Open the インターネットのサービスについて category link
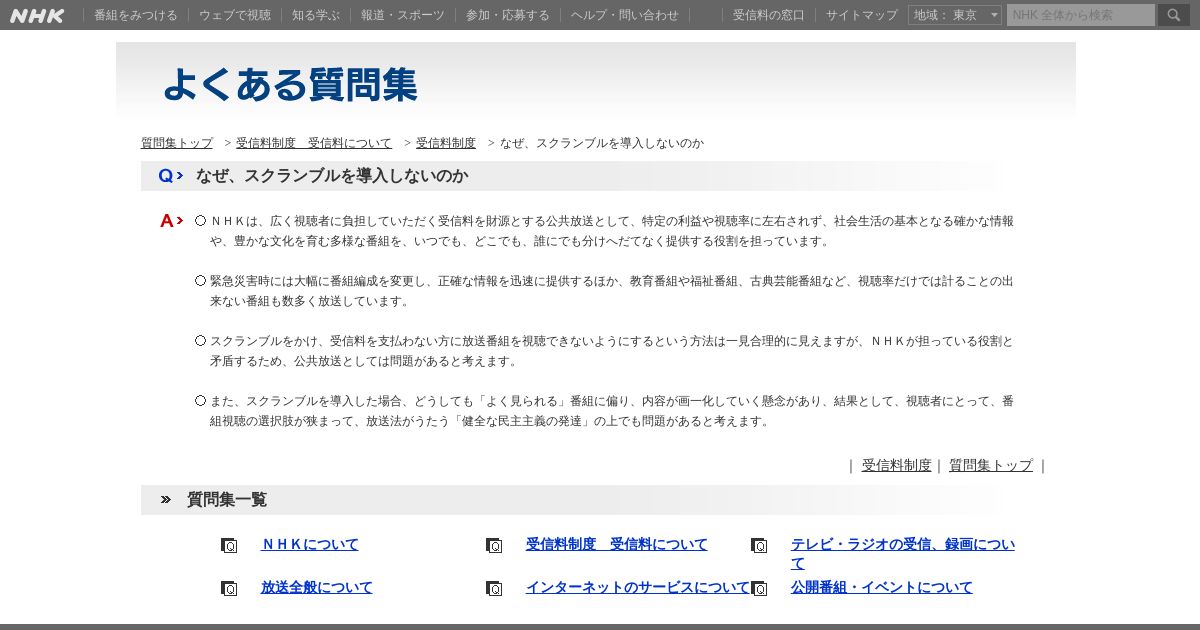1200x630 pixels. point(637,587)
